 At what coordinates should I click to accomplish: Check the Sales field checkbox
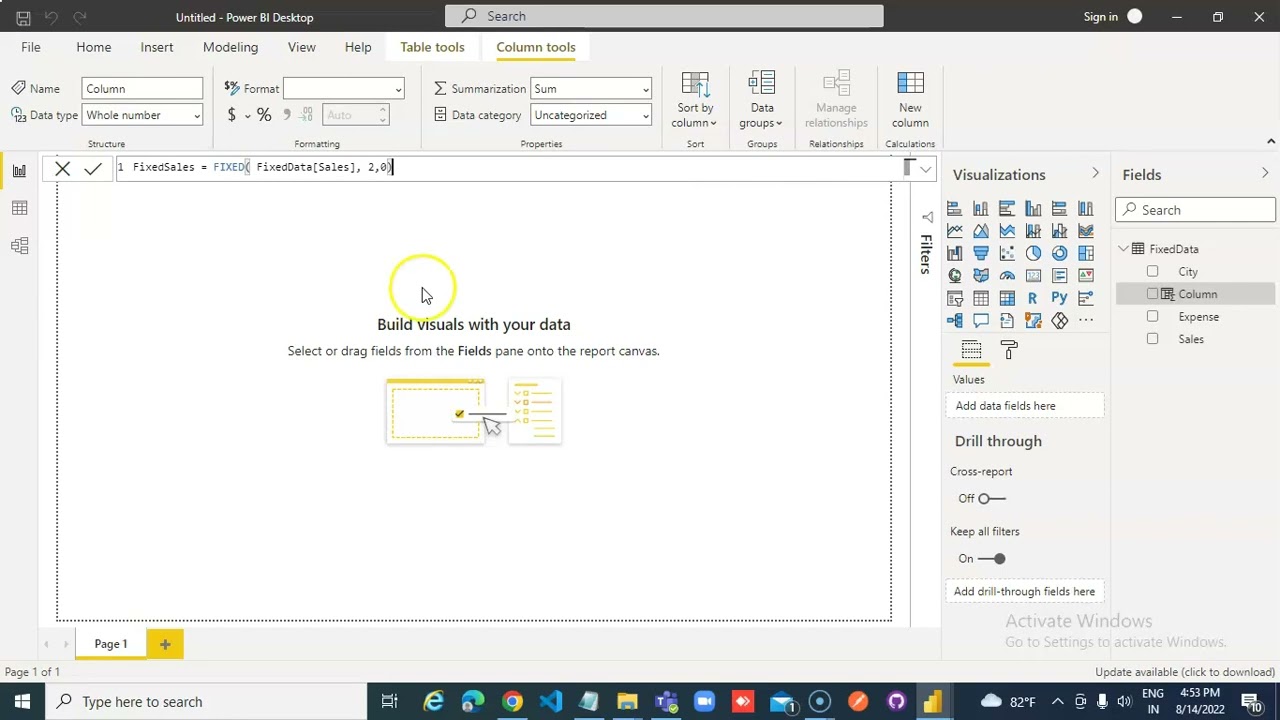(1152, 339)
